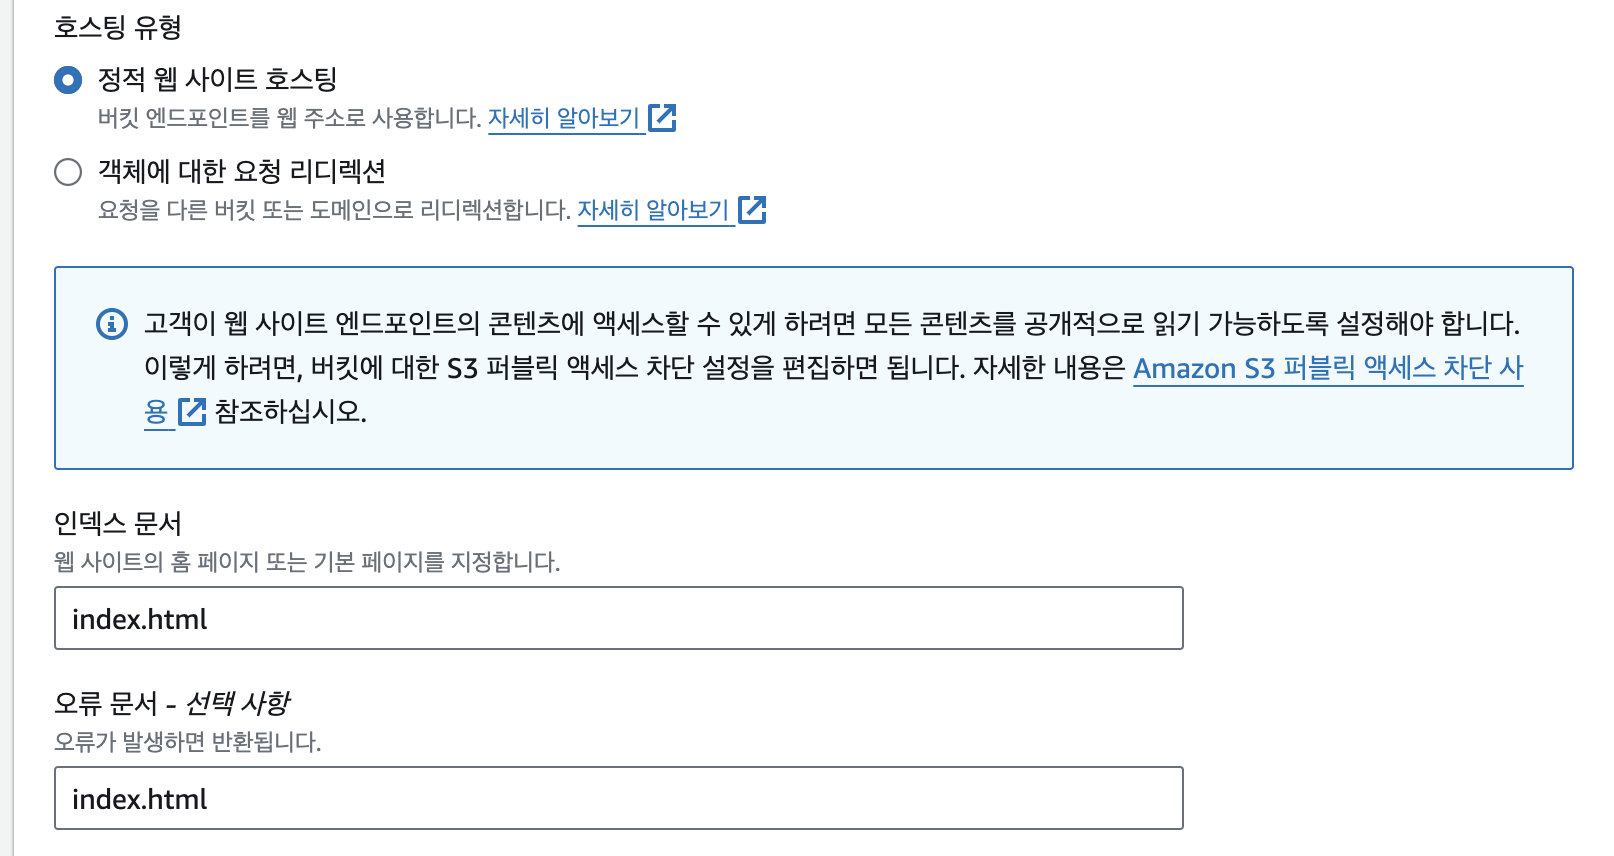Focus the 오류 문서 input field
The image size is (1614, 856).
[618, 798]
